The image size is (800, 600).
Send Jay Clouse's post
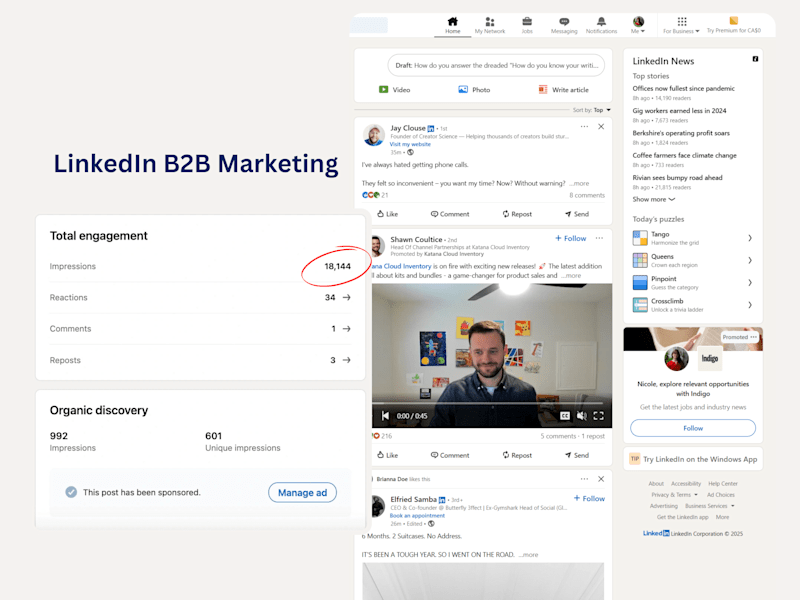coord(577,214)
